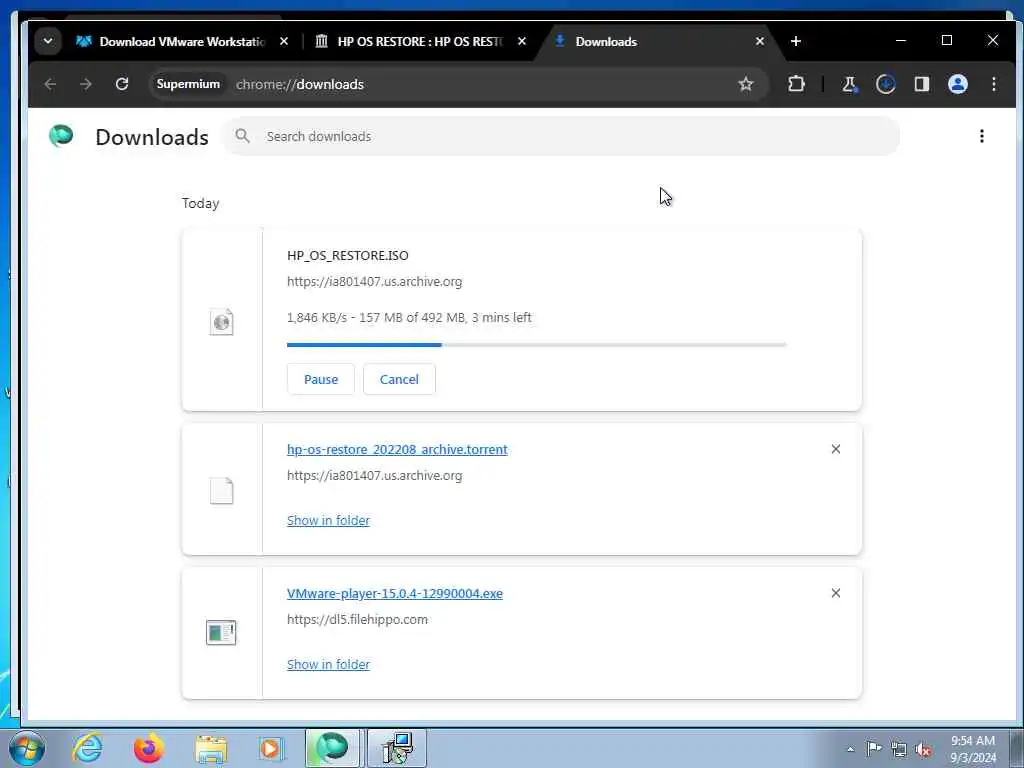
Task: Reload the downloads page
Action: click(121, 84)
